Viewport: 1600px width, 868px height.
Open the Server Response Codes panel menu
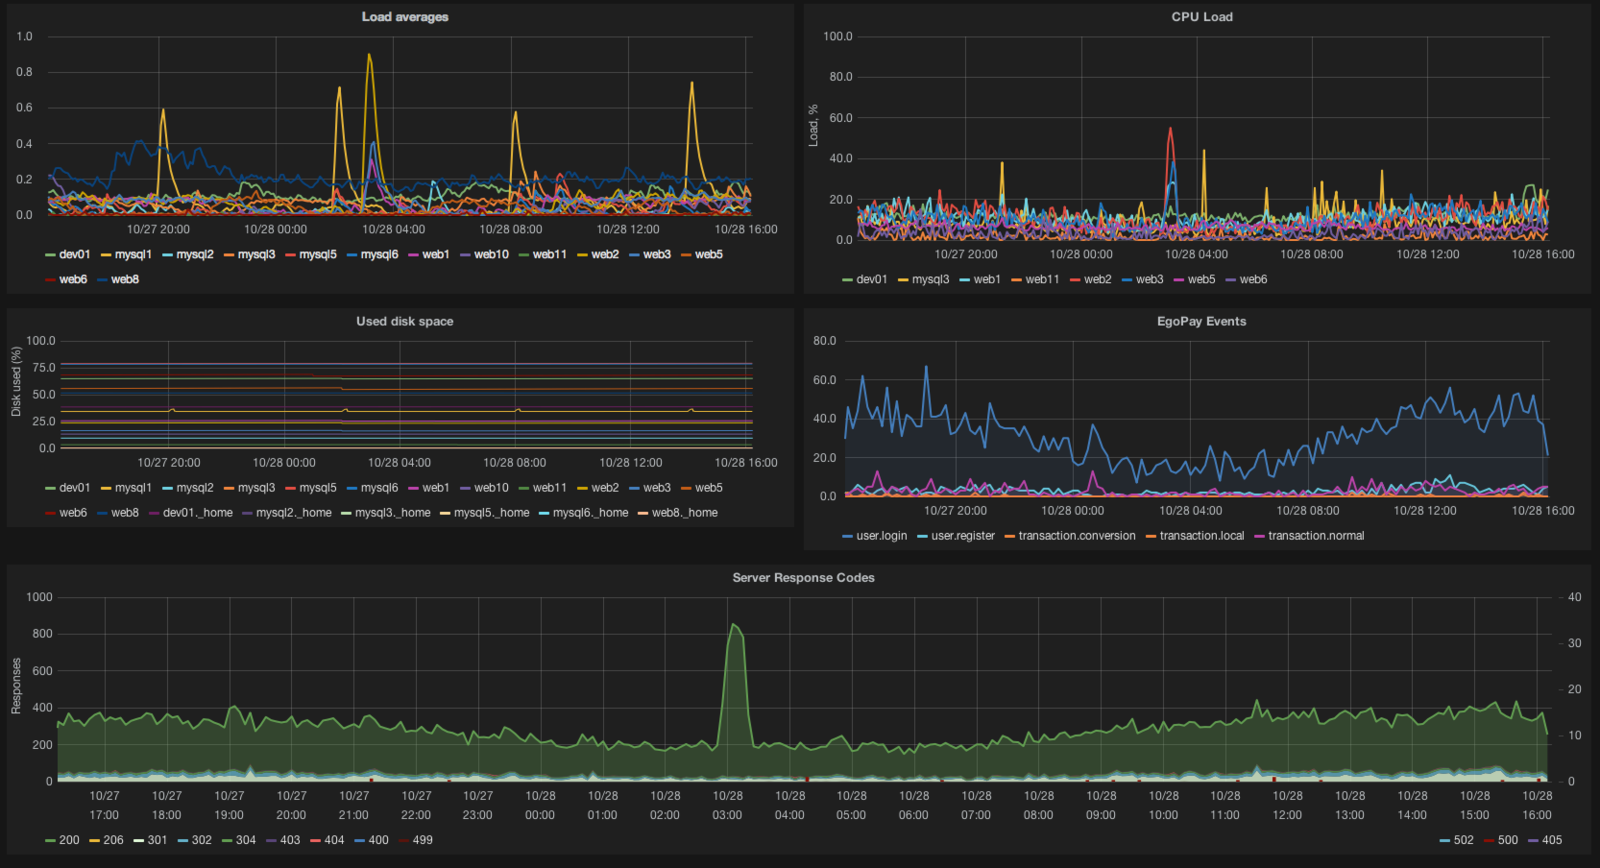(x=803, y=578)
